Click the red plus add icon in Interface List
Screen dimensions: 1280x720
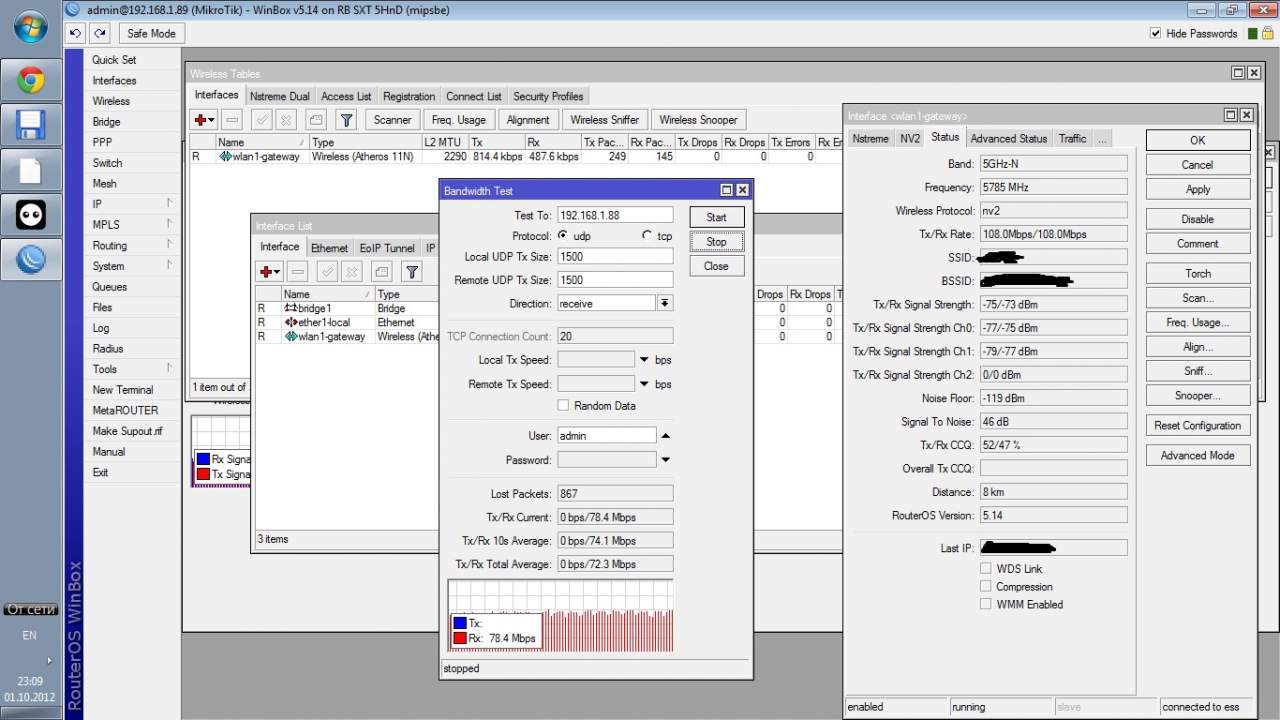pos(266,272)
